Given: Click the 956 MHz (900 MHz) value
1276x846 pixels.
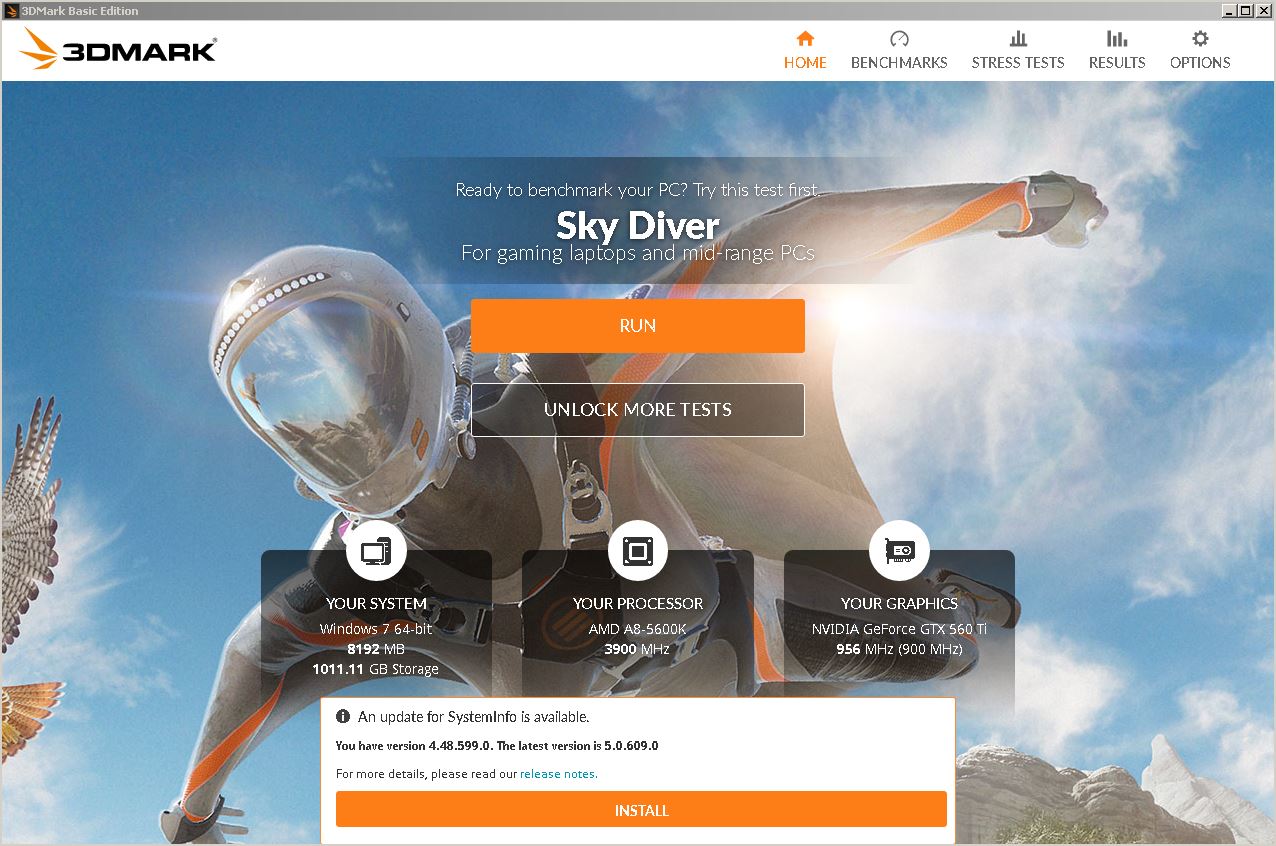Looking at the screenshot, I should tap(899, 649).
